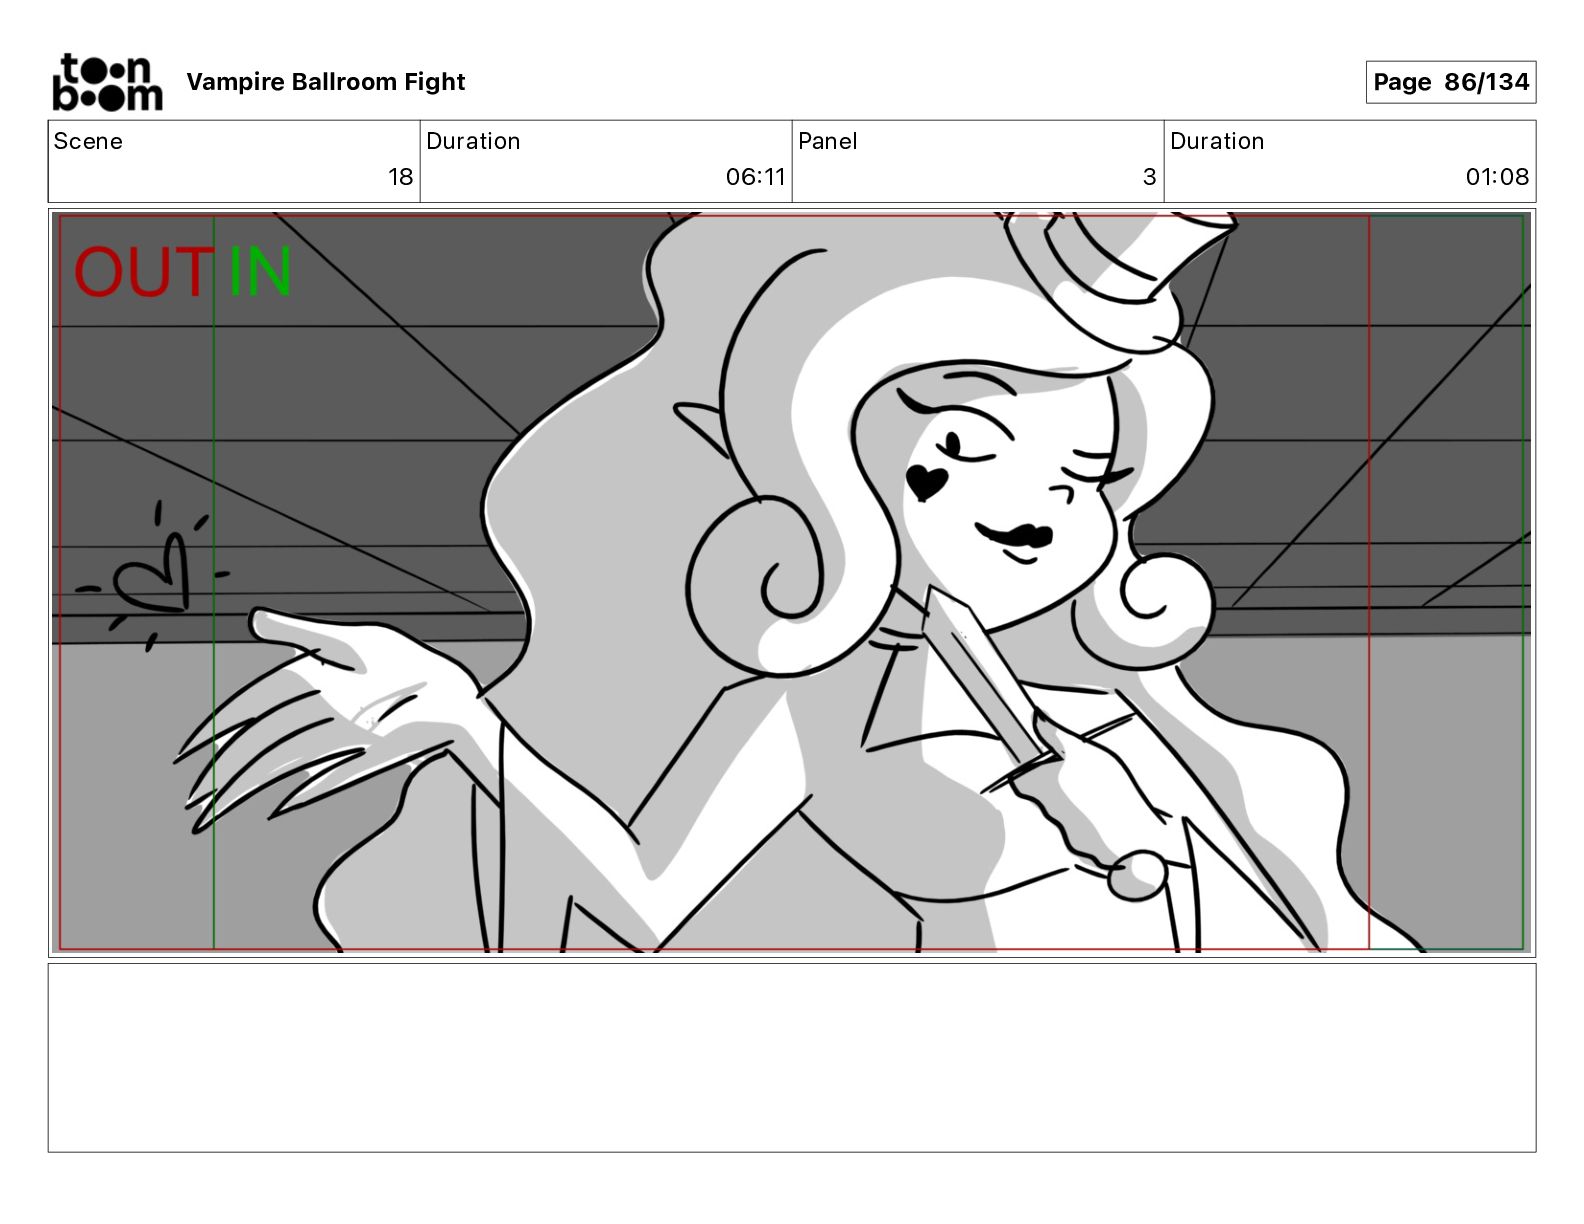Click the 'Panel' header label
This screenshot has width=1584, height=1224.
point(828,141)
